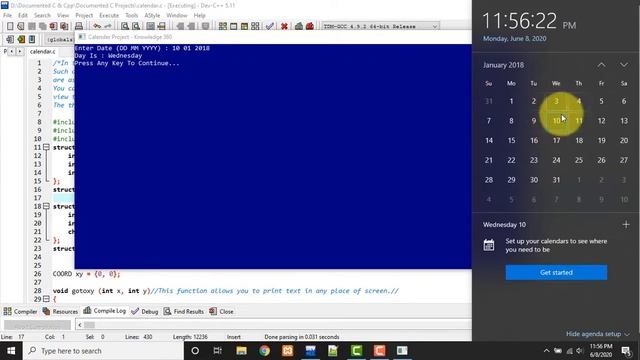This screenshot has width=640, height=360.
Task: Click the Compile icon with four colored squares
Action: pos(222,26)
